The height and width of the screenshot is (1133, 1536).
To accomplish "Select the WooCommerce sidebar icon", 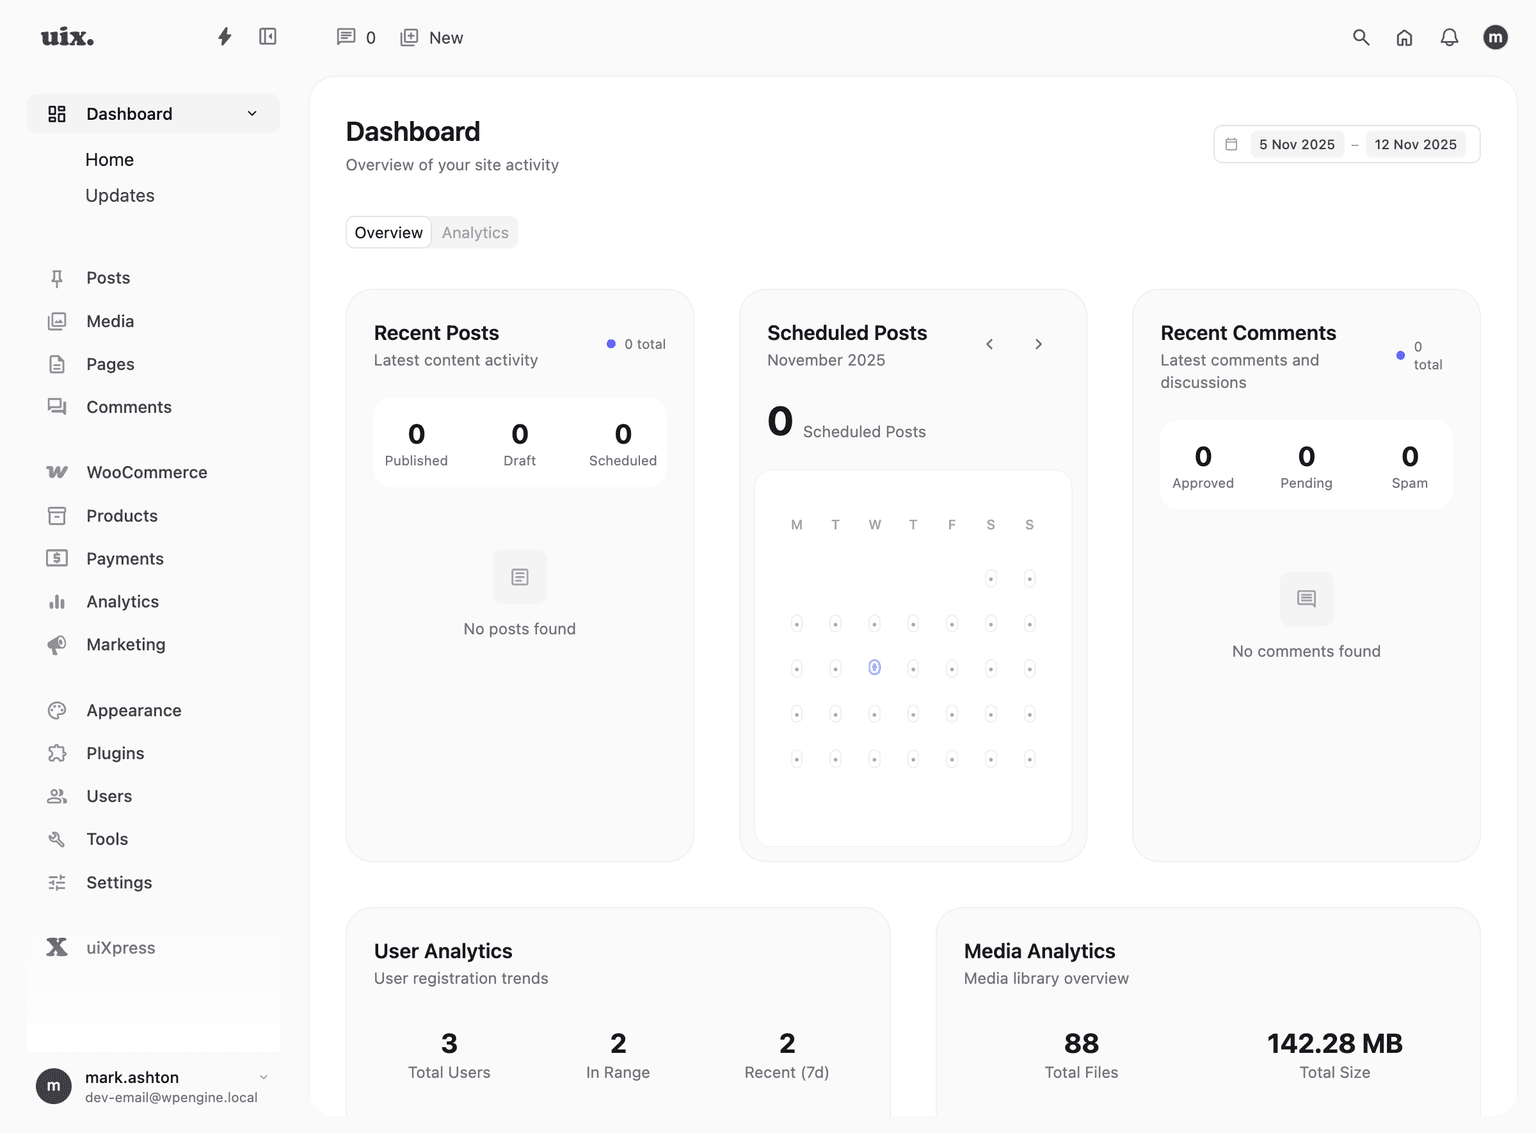I will pyautogui.click(x=57, y=471).
